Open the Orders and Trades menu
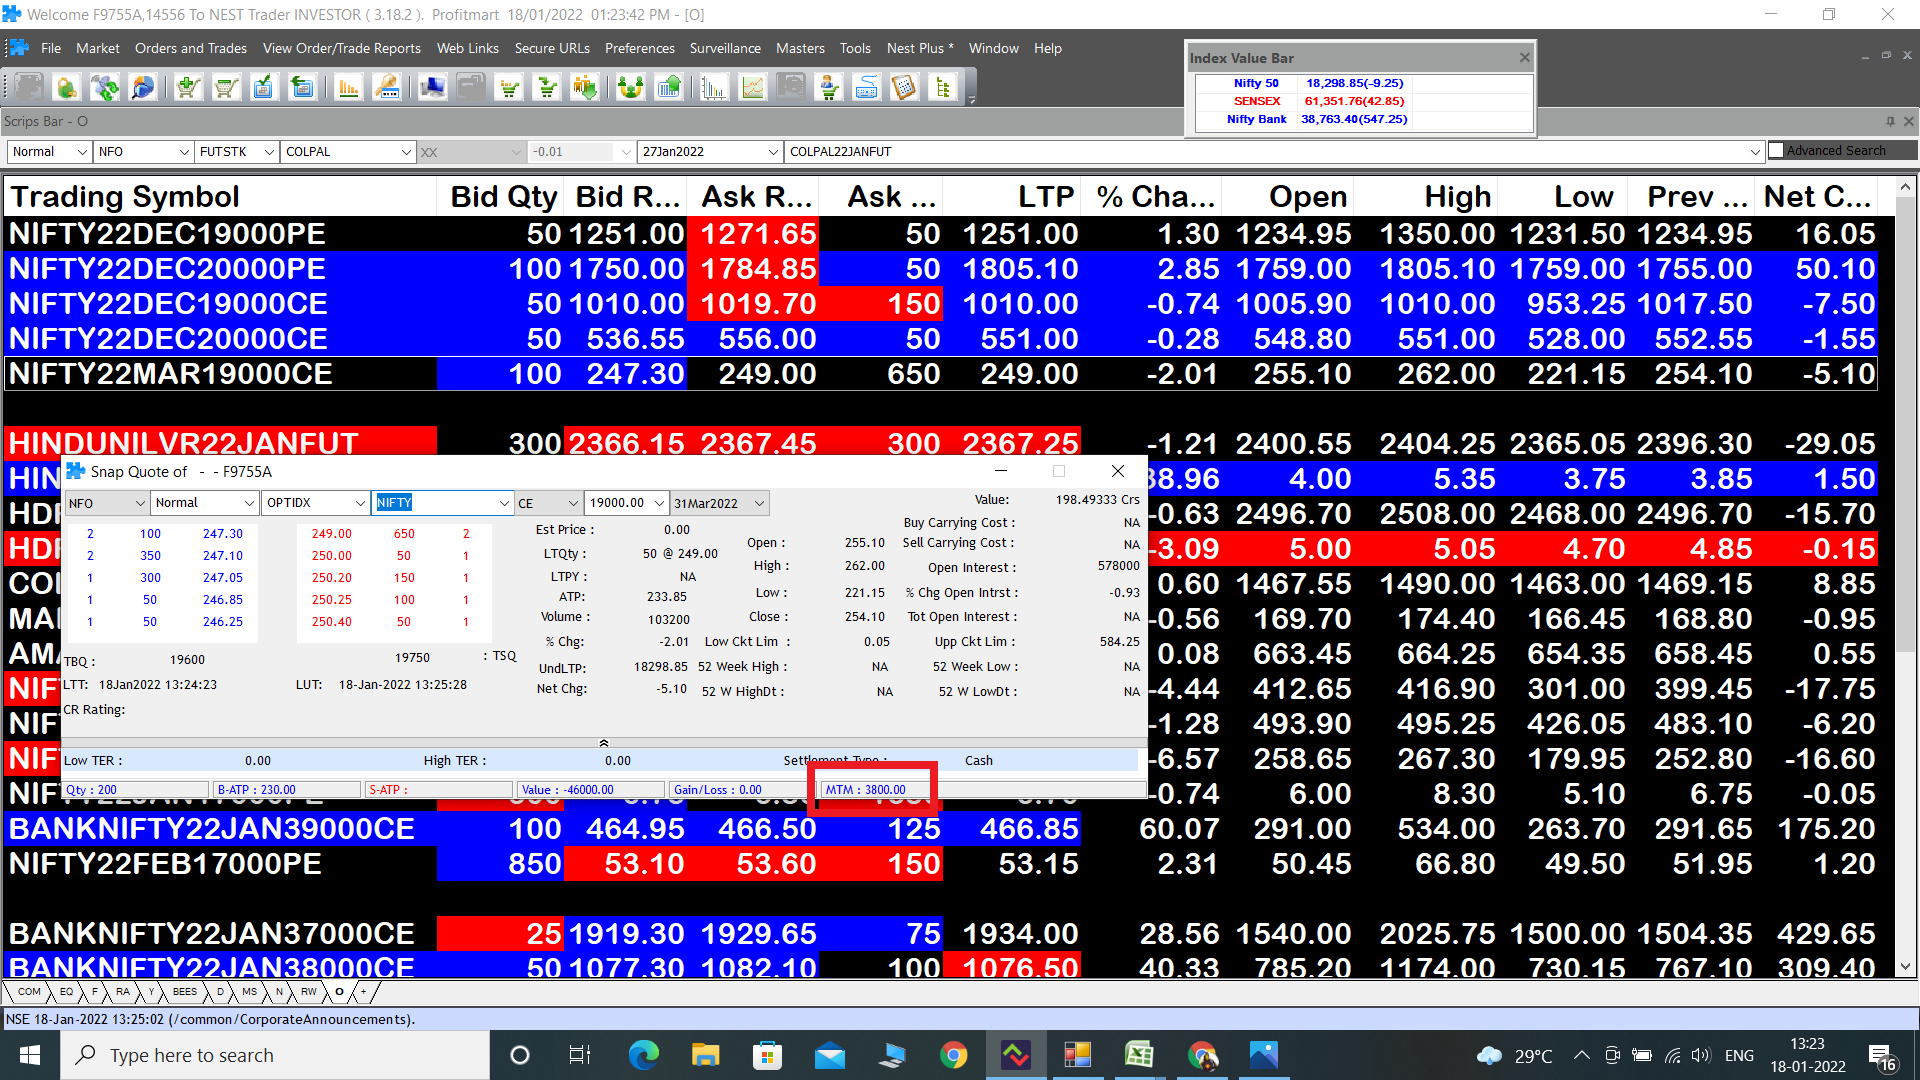The image size is (1920, 1080). [190, 48]
